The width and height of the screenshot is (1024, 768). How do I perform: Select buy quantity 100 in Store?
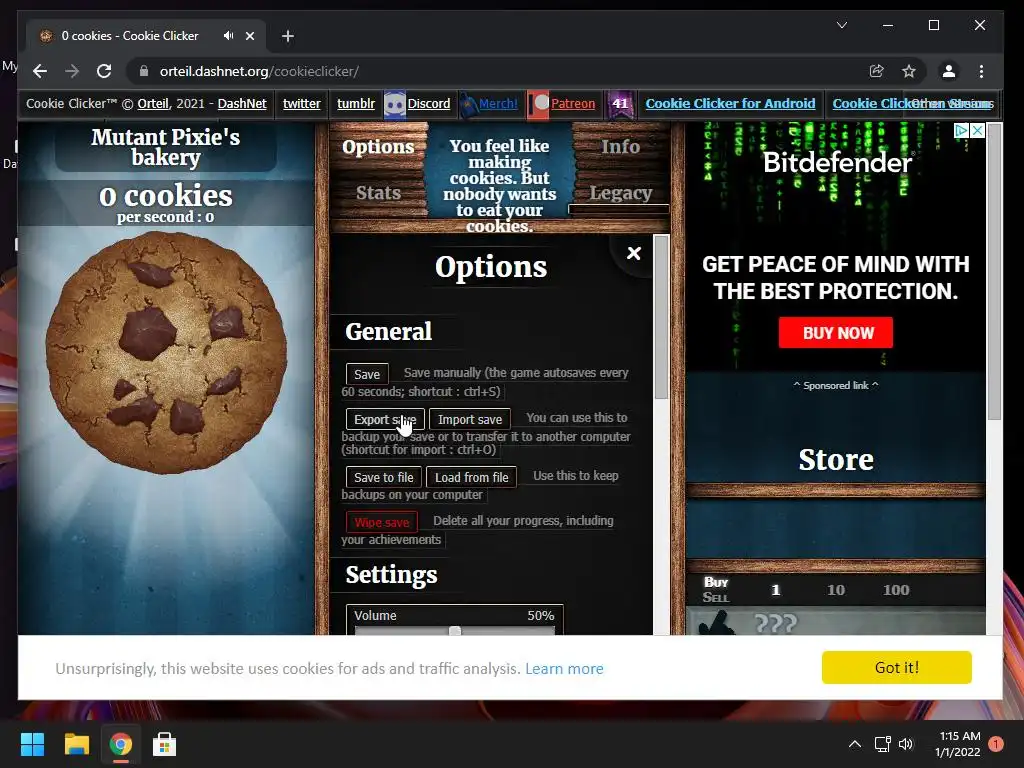(x=896, y=590)
